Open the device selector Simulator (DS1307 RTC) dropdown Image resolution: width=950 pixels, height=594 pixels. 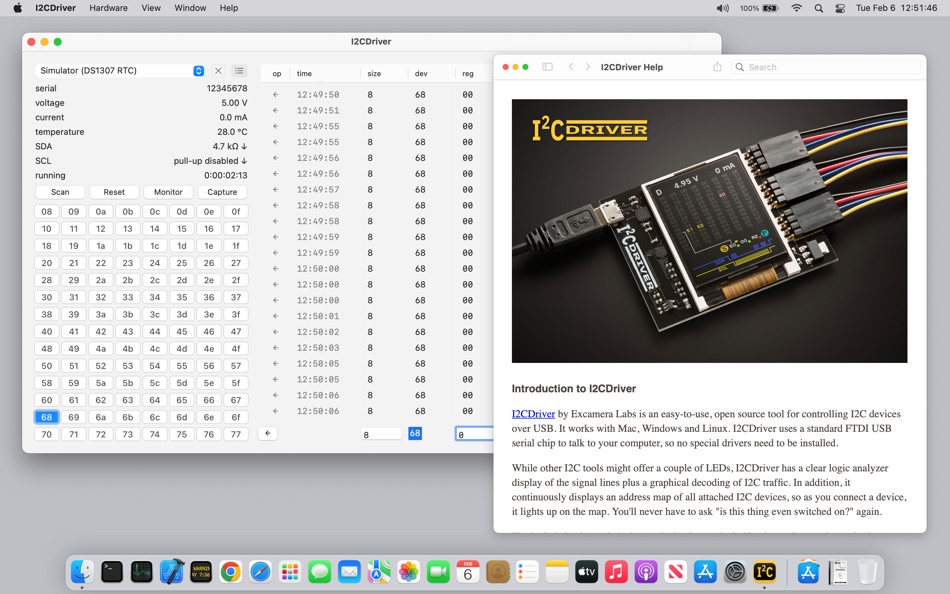[120, 71]
